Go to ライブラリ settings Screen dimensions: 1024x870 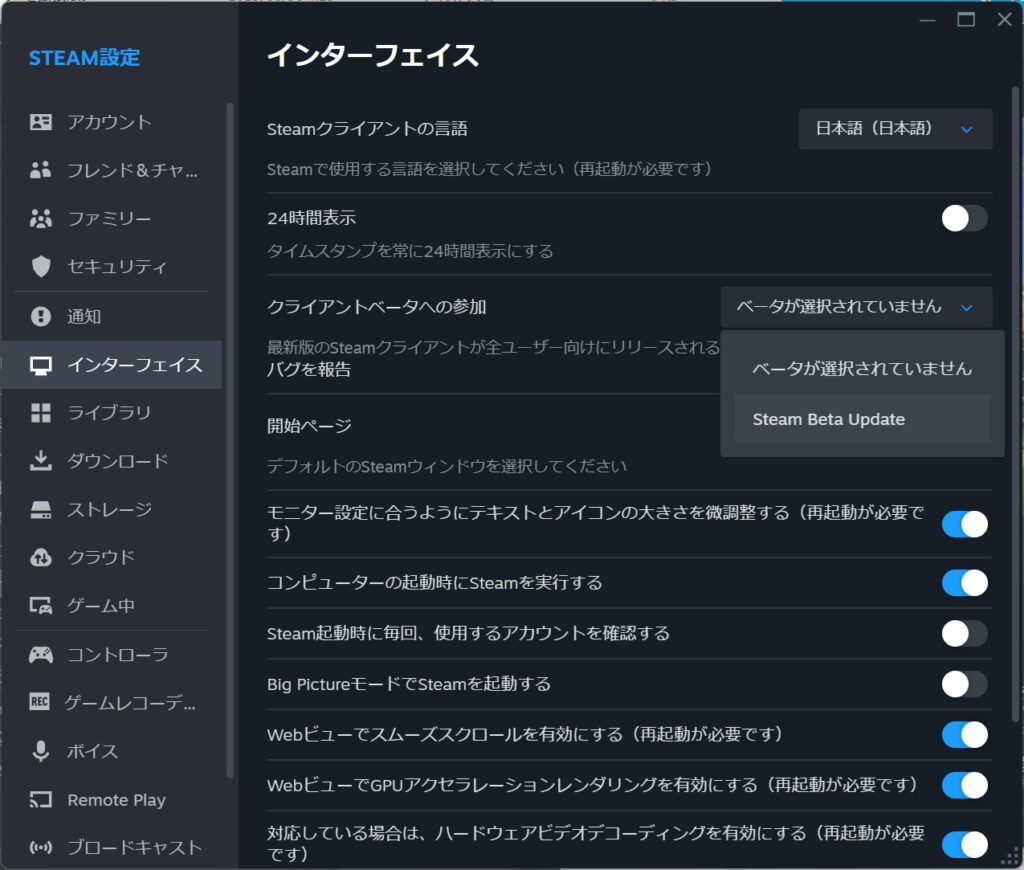coord(112,413)
